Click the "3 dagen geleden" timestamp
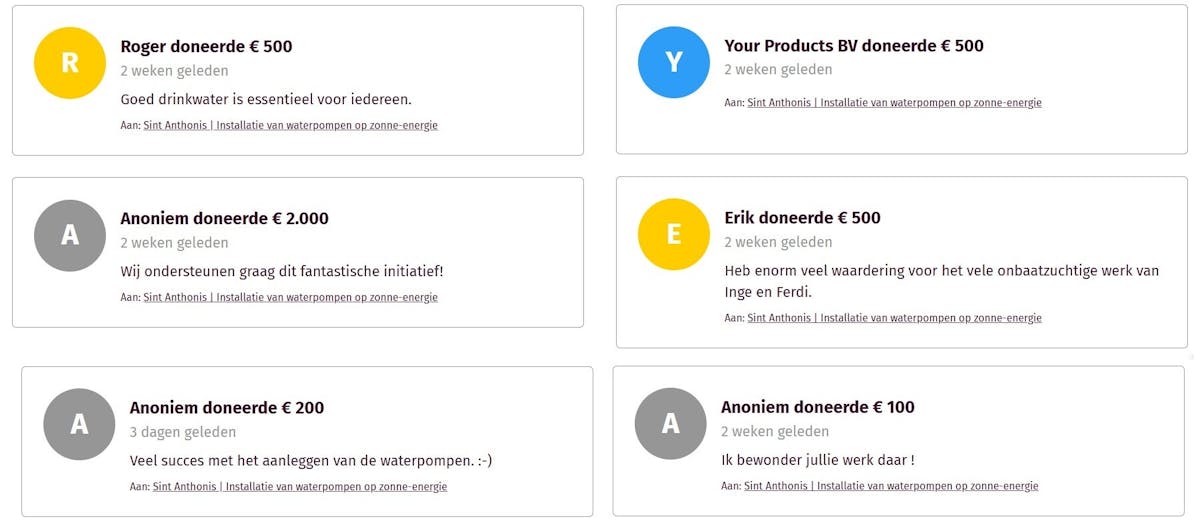 coord(183,432)
